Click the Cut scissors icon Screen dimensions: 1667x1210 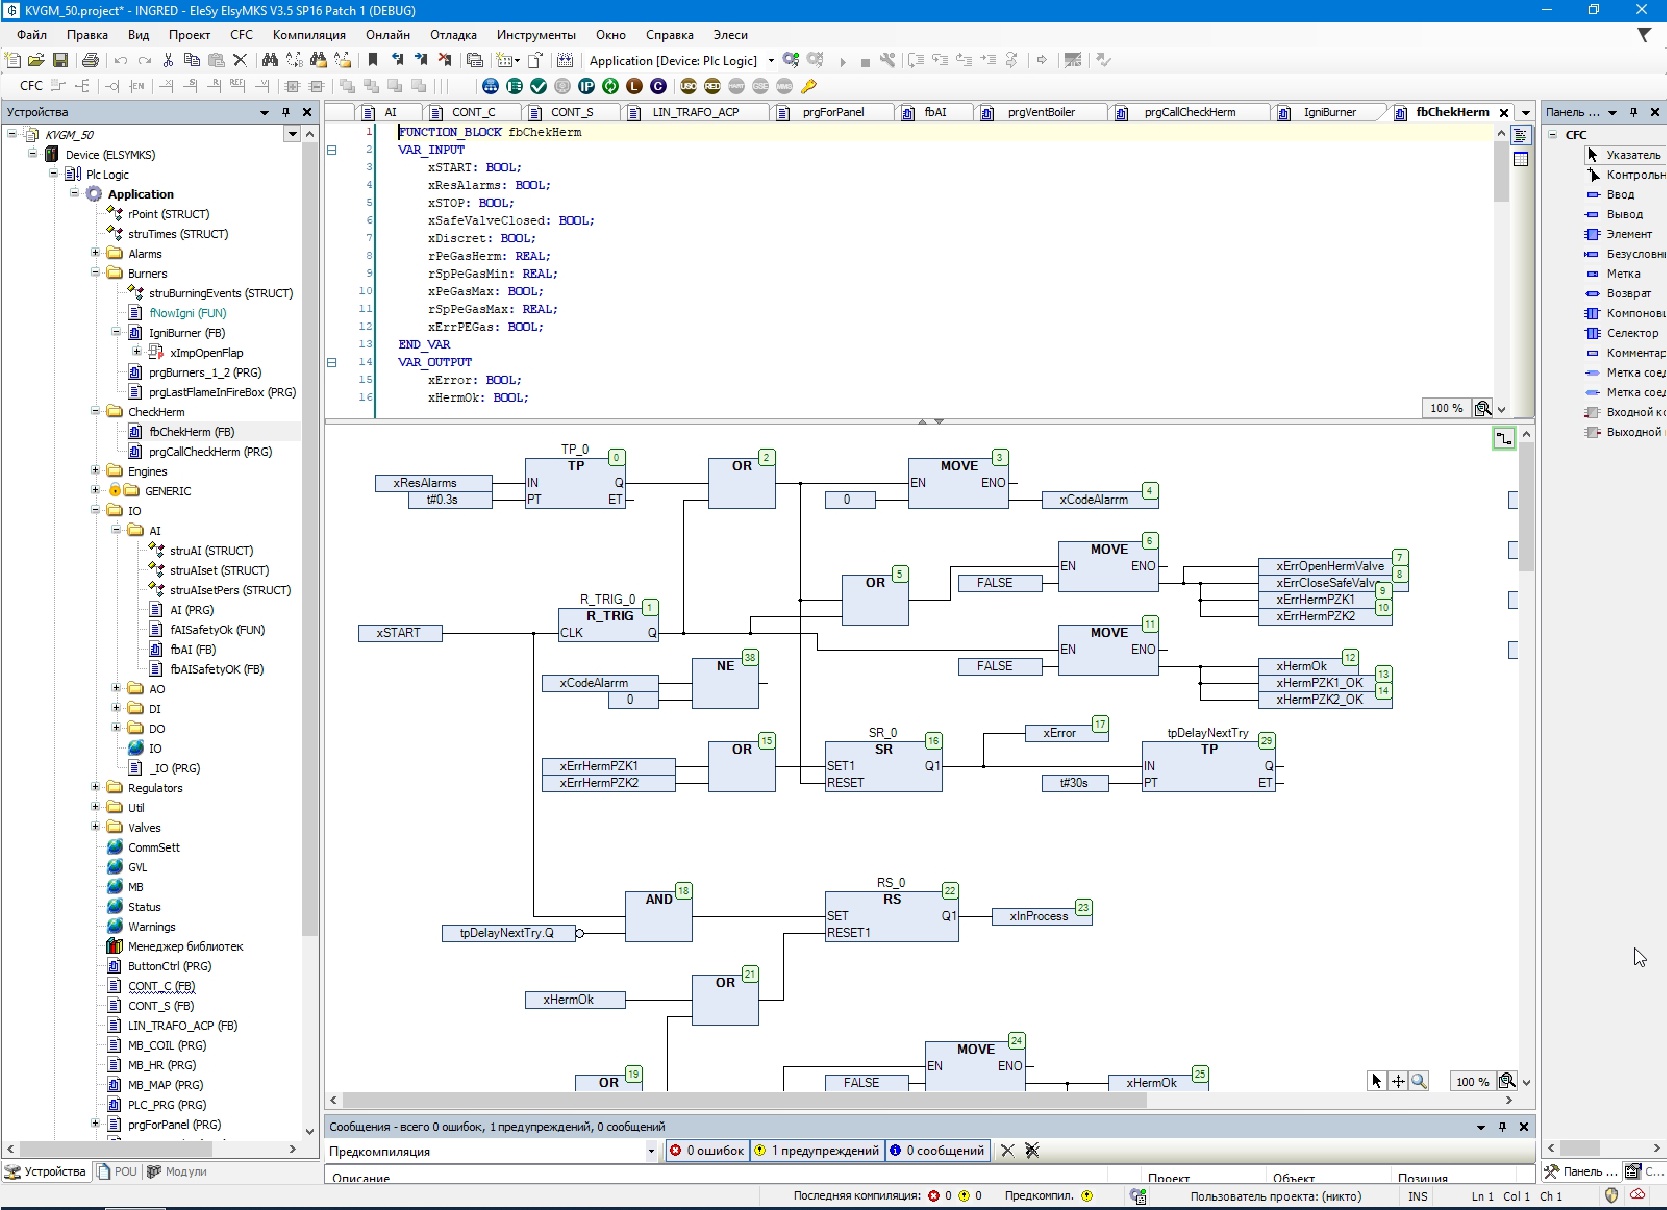click(168, 60)
